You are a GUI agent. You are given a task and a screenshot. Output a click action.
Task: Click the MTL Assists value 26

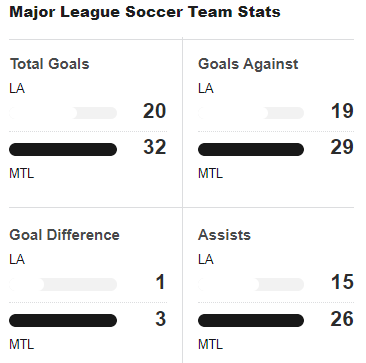342,319
